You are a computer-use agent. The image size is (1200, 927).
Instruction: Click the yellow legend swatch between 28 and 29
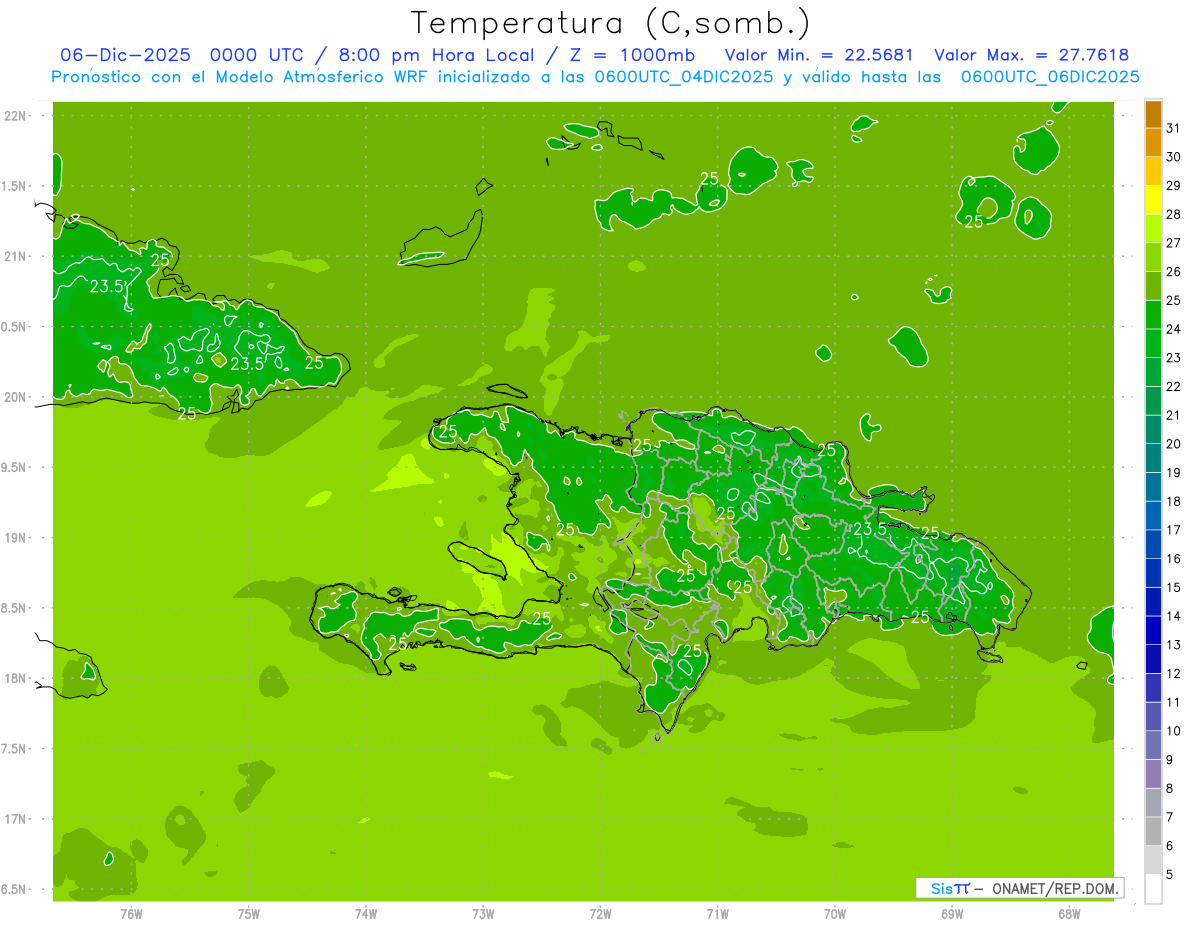1153,200
